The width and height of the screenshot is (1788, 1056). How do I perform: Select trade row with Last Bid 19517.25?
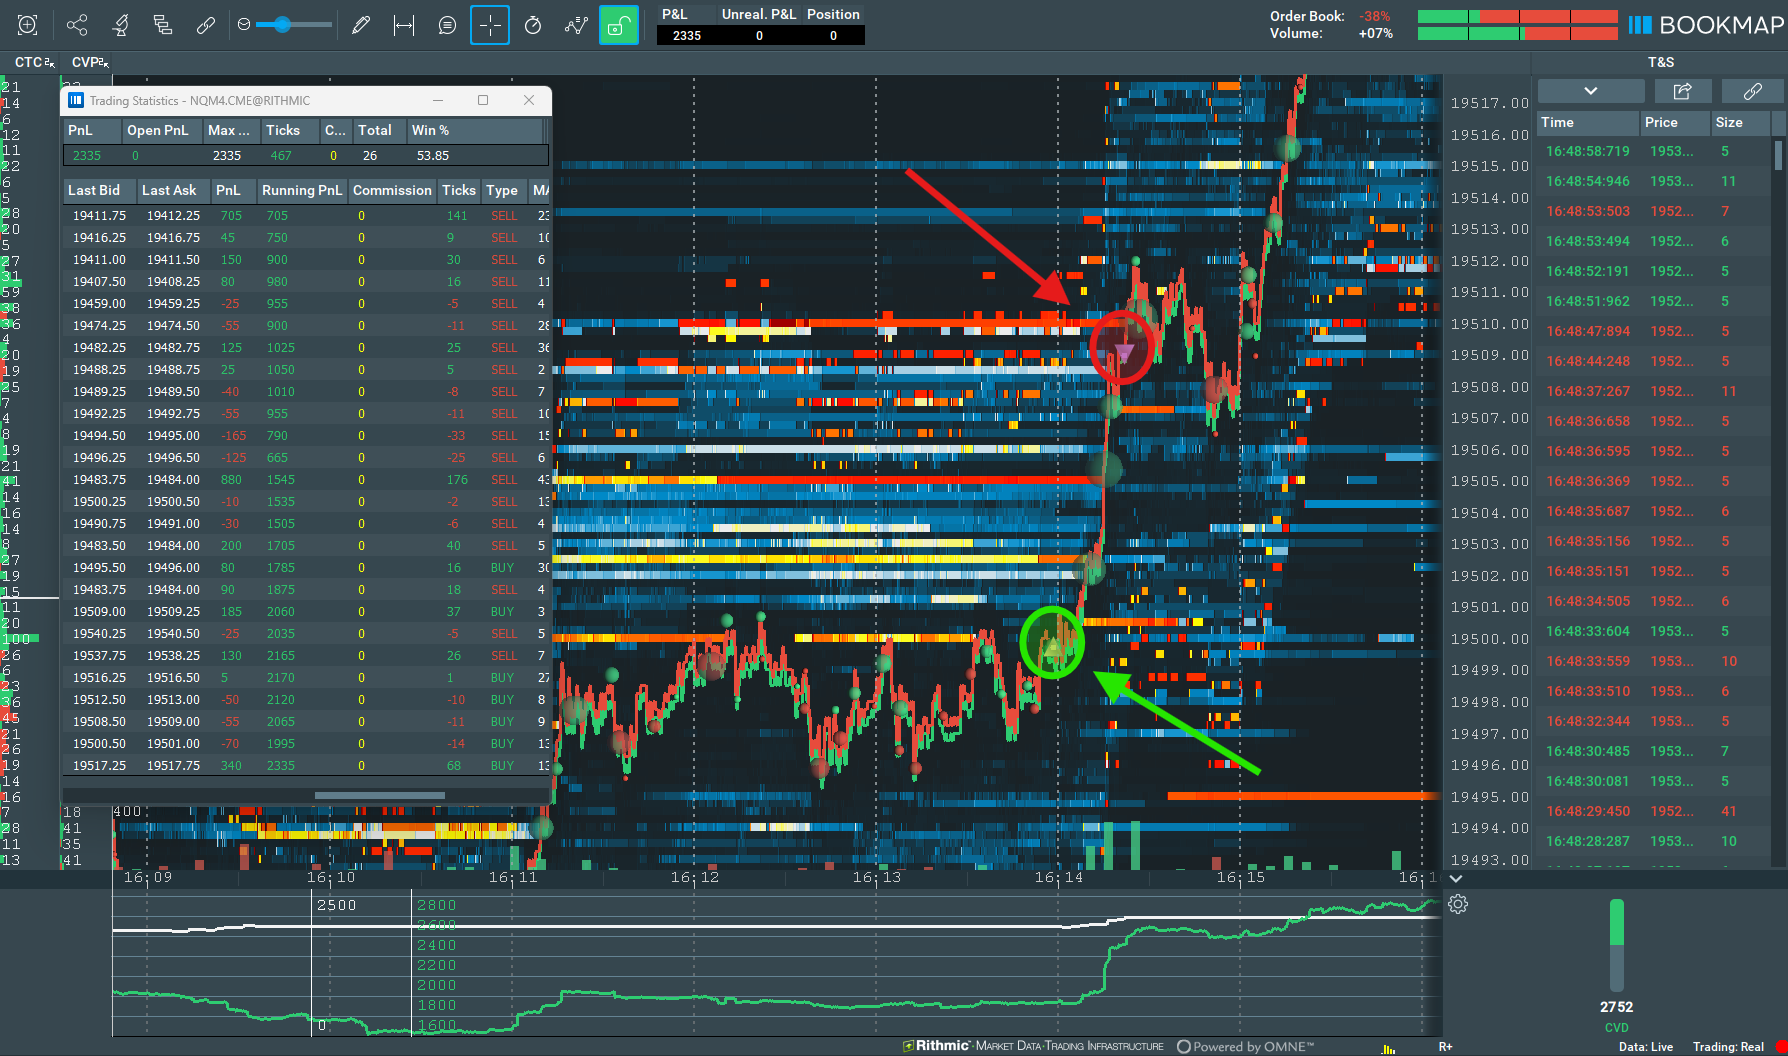pos(306,765)
